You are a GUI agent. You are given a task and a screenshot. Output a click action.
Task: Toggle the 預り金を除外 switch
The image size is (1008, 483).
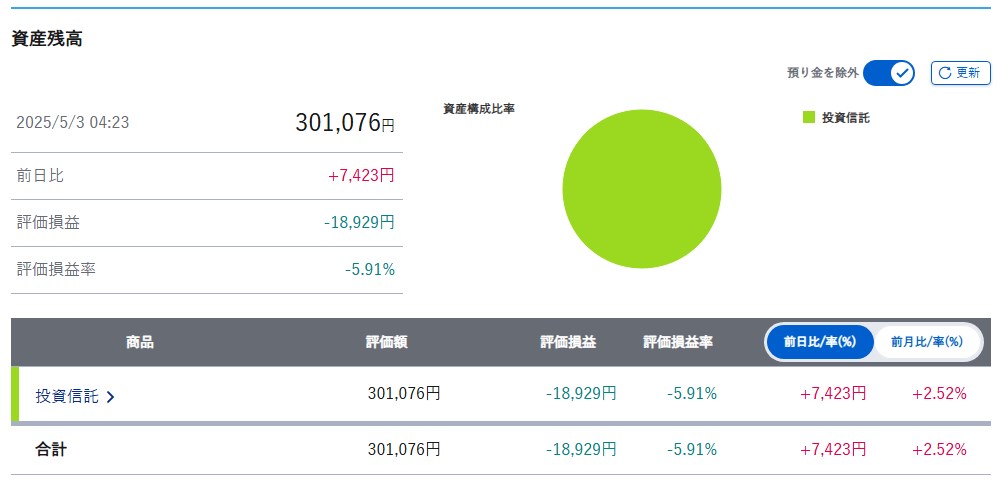point(888,73)
